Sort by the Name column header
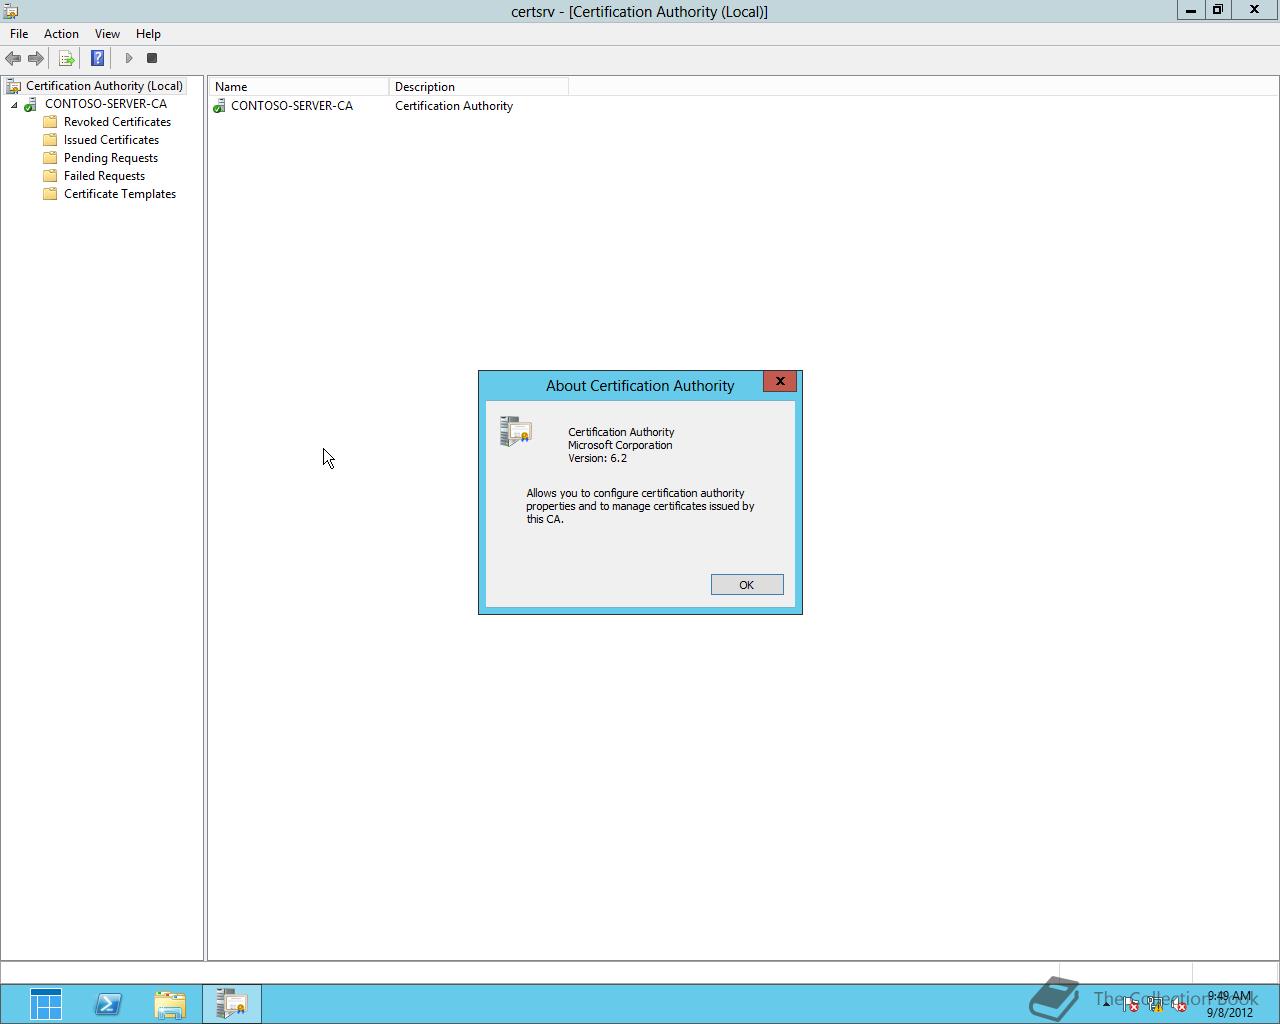Viewport: 1280px width, 1024px height. click(299, 87)
